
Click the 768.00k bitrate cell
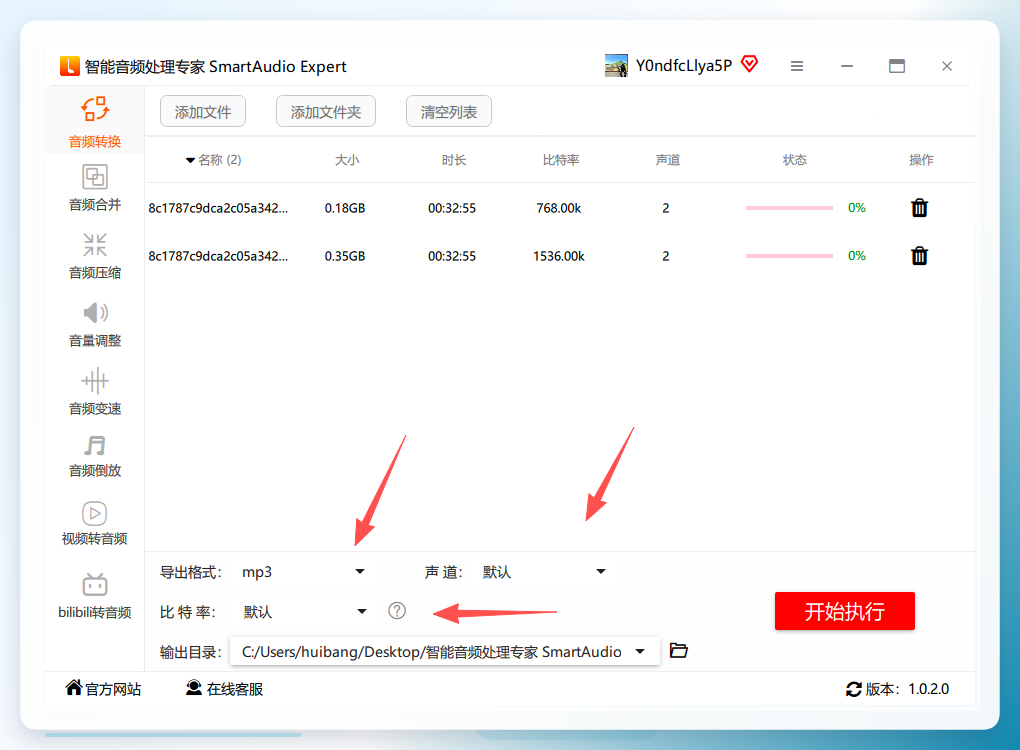click(559, 208)
